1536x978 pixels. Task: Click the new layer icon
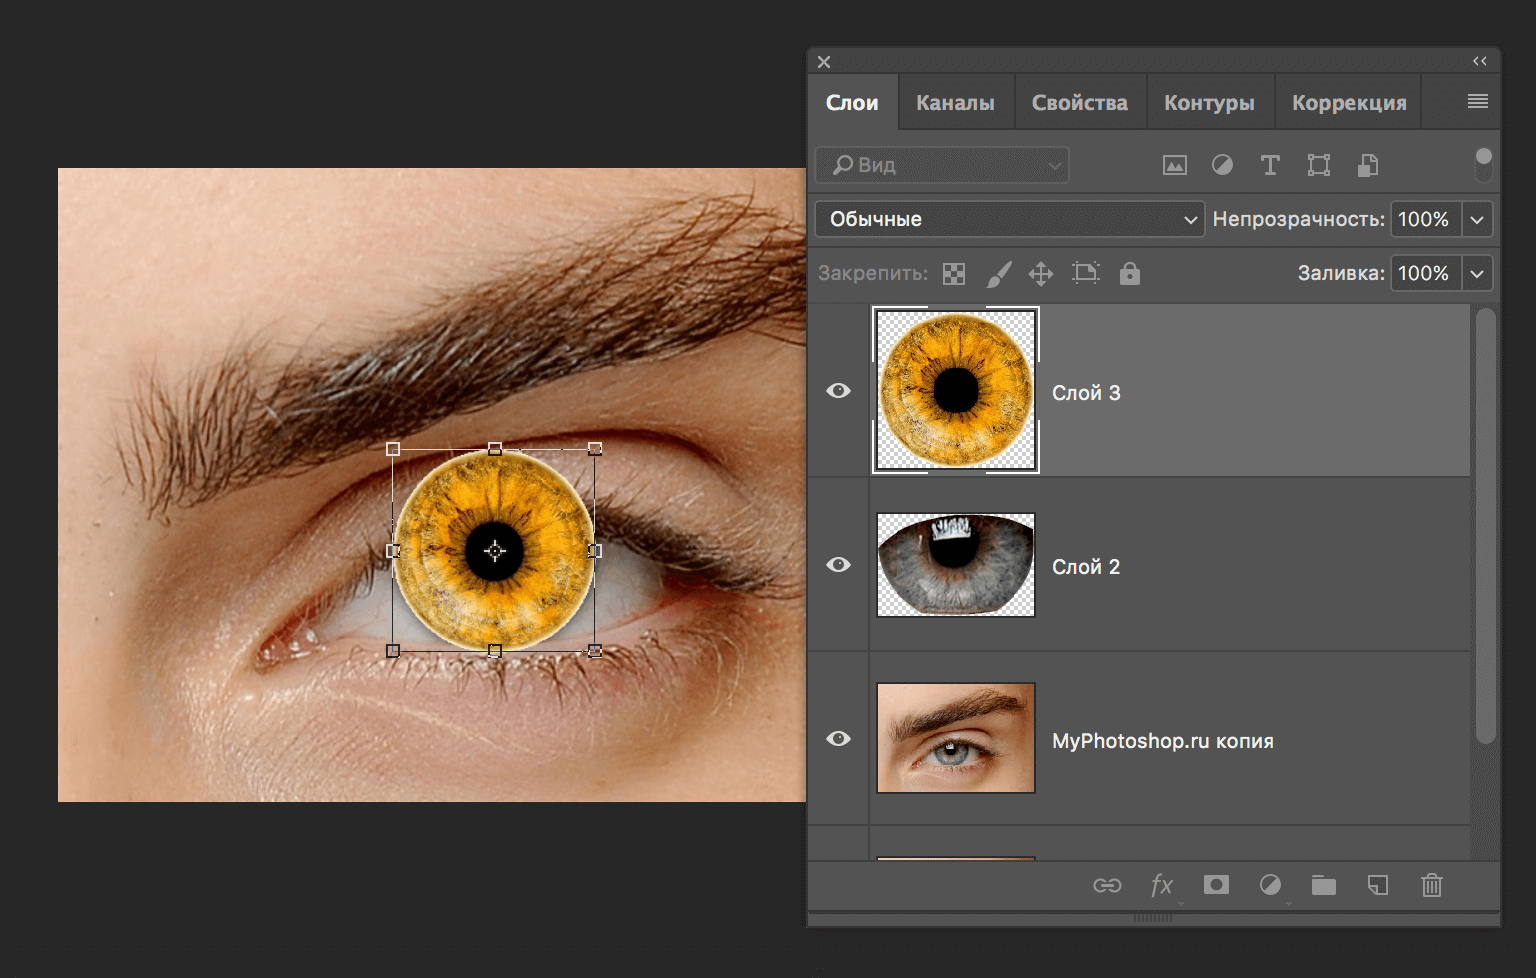point(1378,885)
